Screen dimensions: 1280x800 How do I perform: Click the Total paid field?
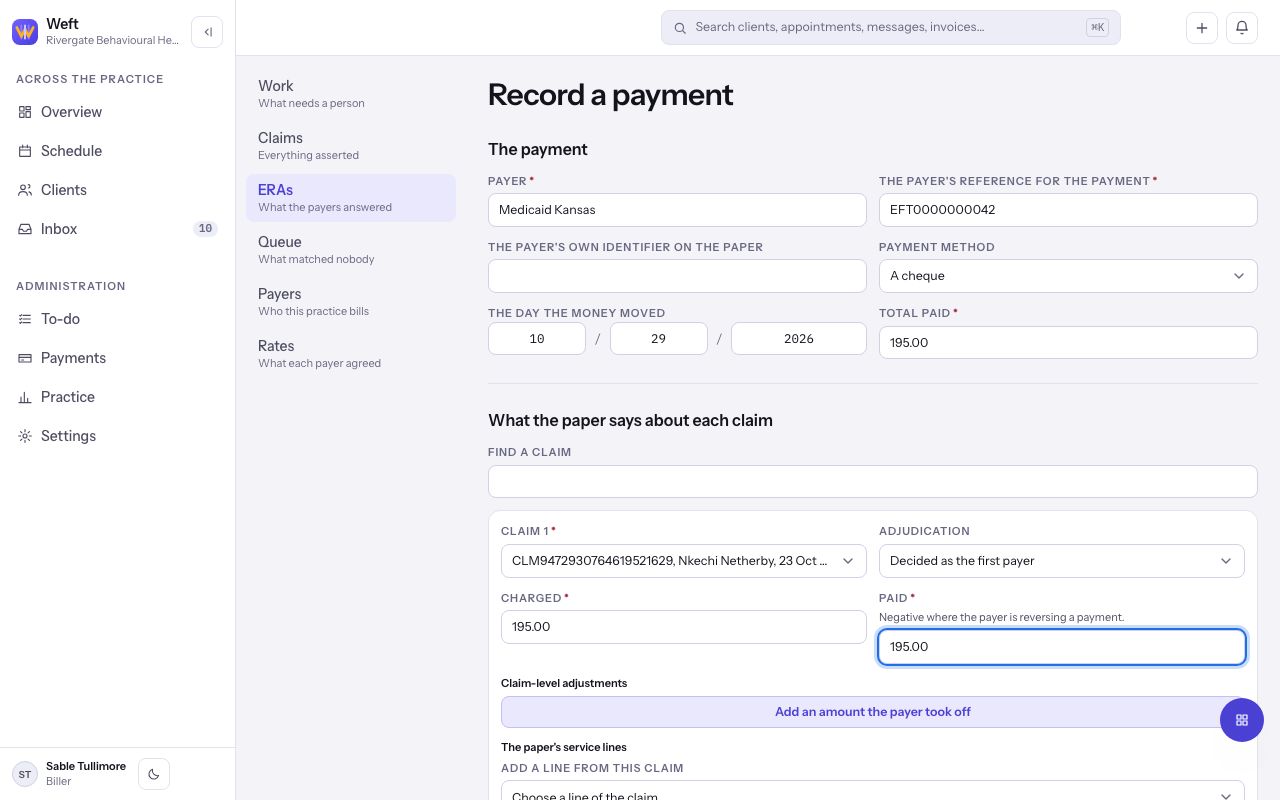click(1068, 342)
